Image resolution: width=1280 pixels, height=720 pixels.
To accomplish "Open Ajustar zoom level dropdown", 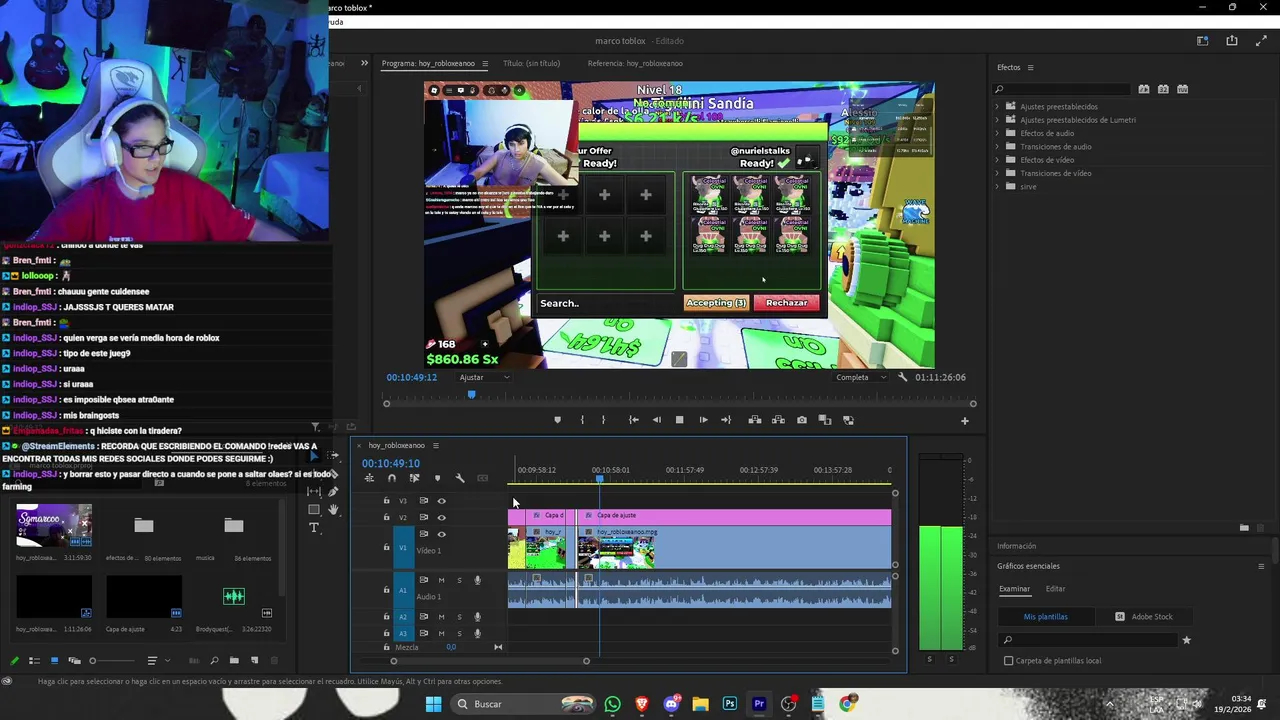I will pyautogui.click(x=485, y=377).
